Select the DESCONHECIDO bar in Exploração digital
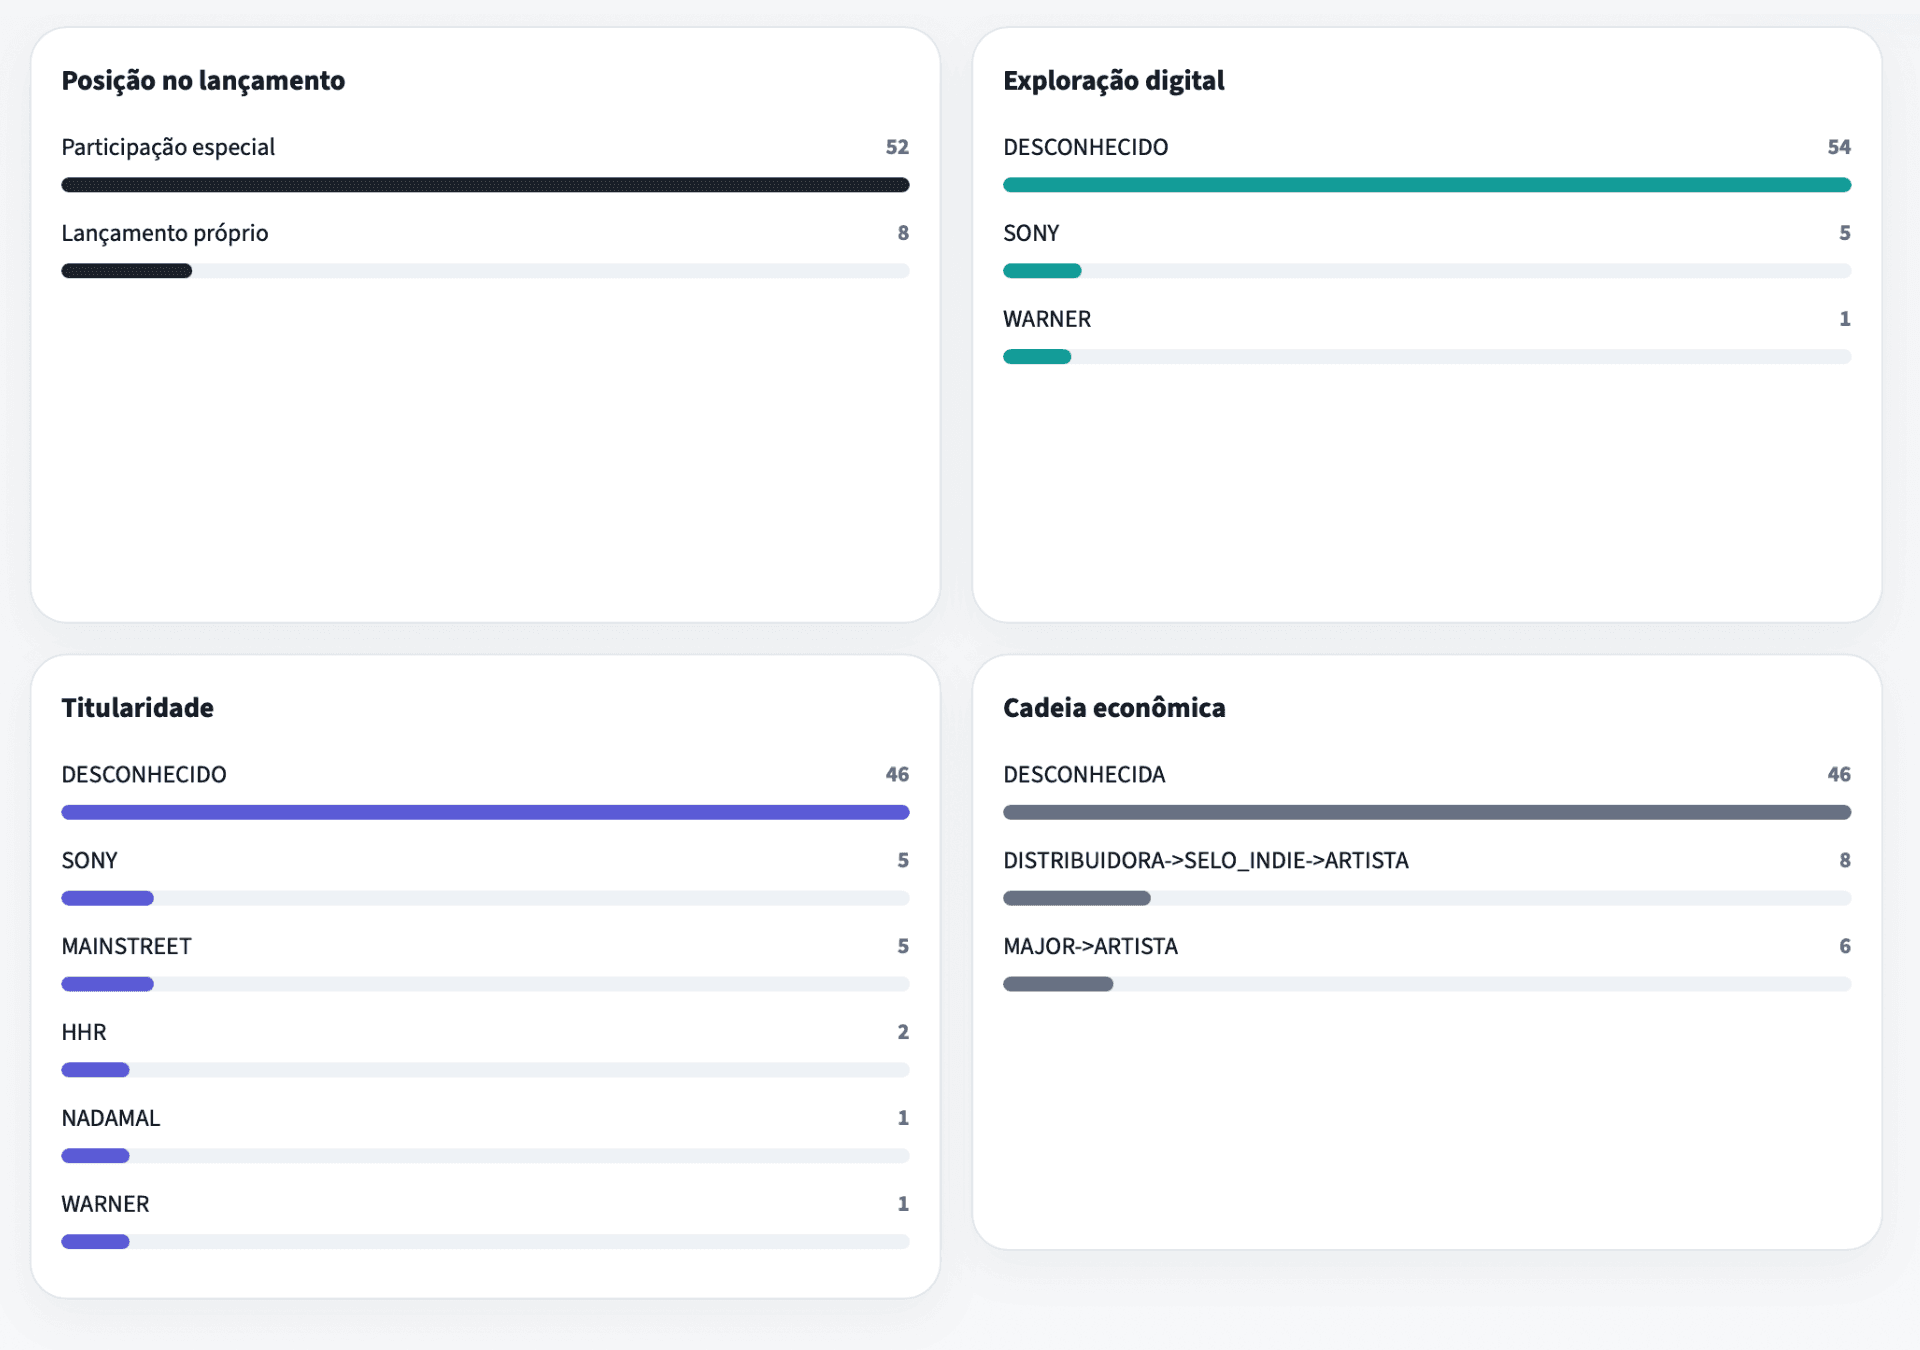Viewport: 1920px width, 1350px height. (x=1426, y=185)
